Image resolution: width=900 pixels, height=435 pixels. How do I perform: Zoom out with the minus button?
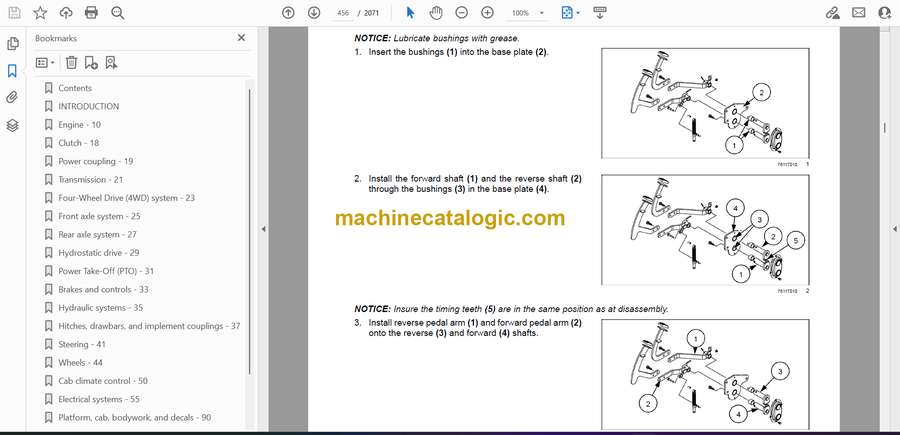coord(461,13)
